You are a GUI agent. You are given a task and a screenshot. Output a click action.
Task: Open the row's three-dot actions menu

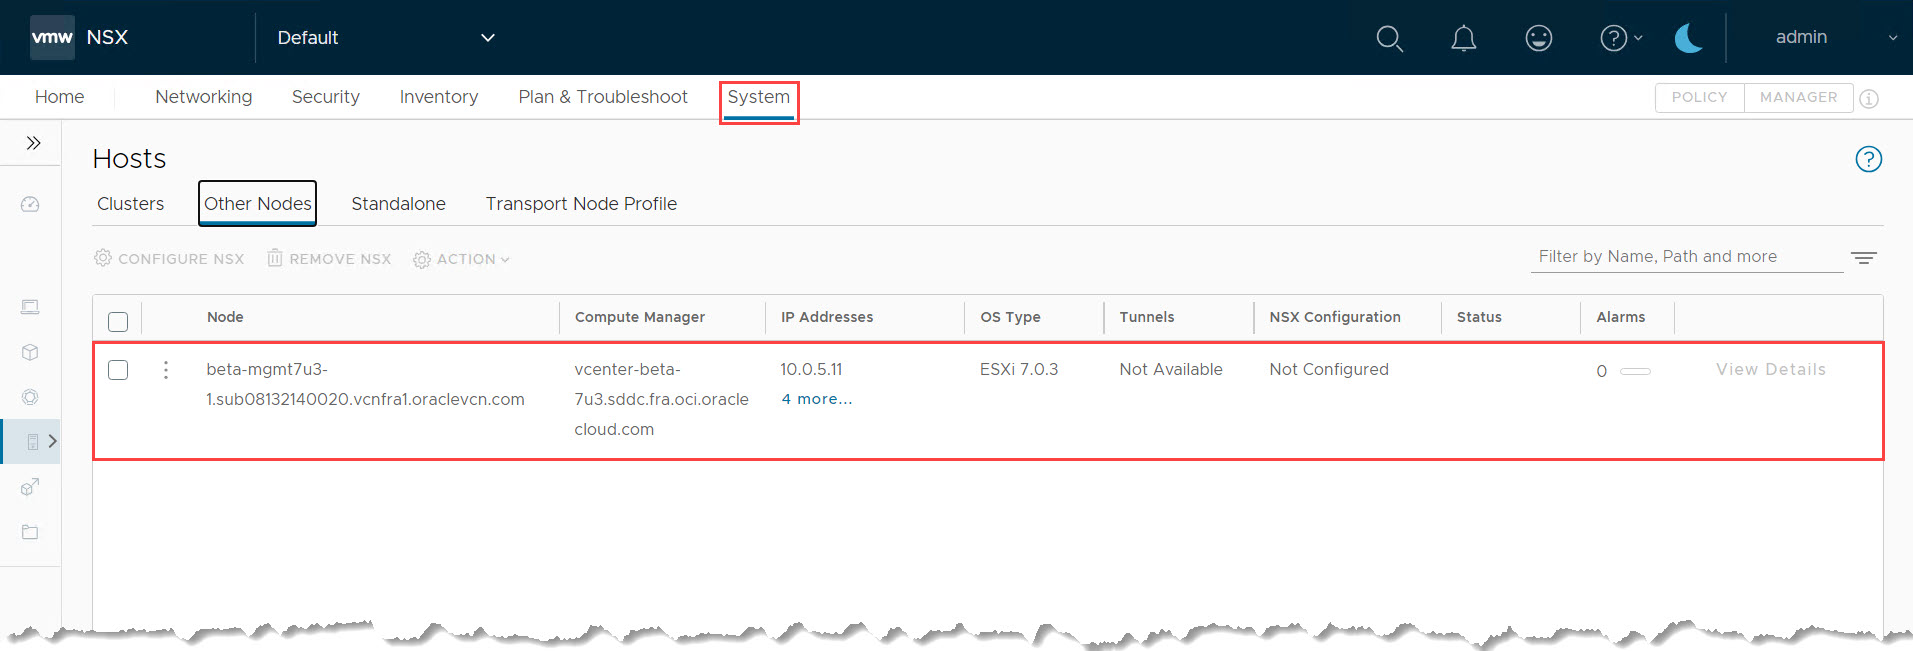(x=166, y=370)
